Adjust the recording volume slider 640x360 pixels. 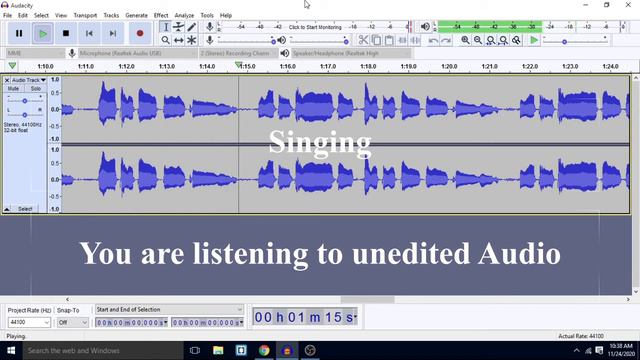pos(246,40)
